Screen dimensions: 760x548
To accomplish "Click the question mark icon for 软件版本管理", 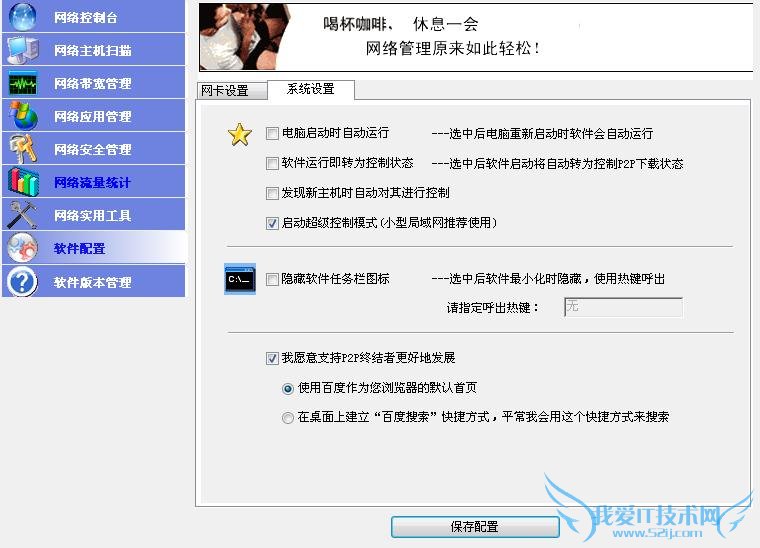I will point(23,282).
